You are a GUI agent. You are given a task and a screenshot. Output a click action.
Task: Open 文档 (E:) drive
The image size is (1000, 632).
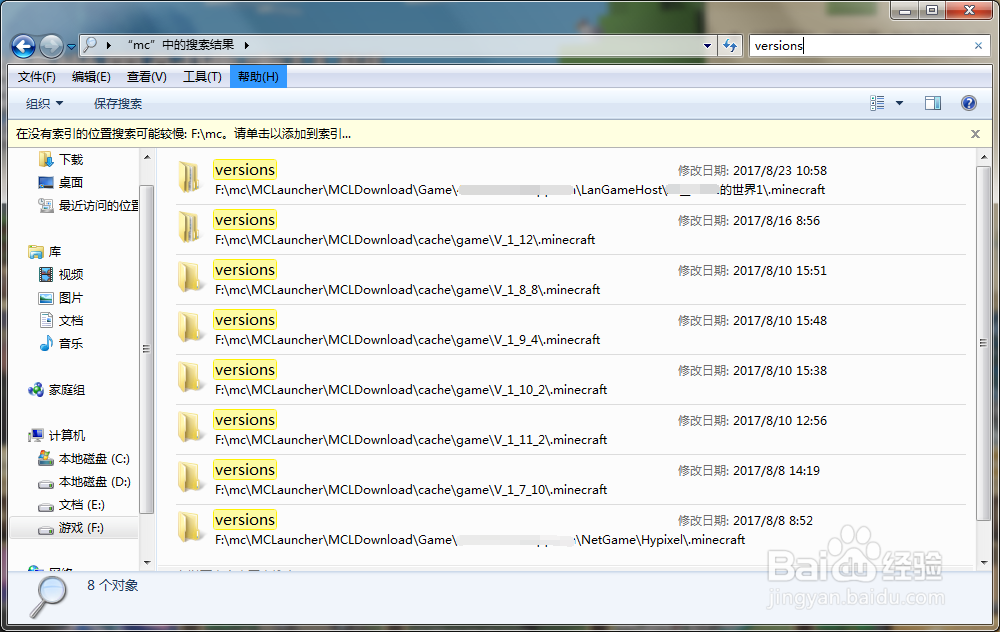72,504
